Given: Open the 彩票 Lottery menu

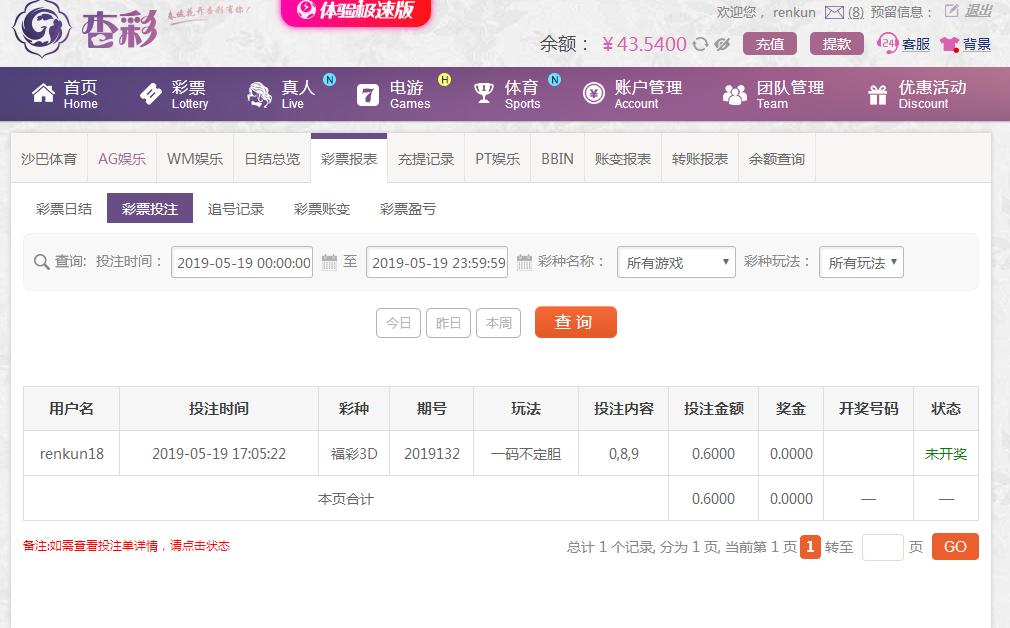Looking at the screenshot, I should click(174, 94).
